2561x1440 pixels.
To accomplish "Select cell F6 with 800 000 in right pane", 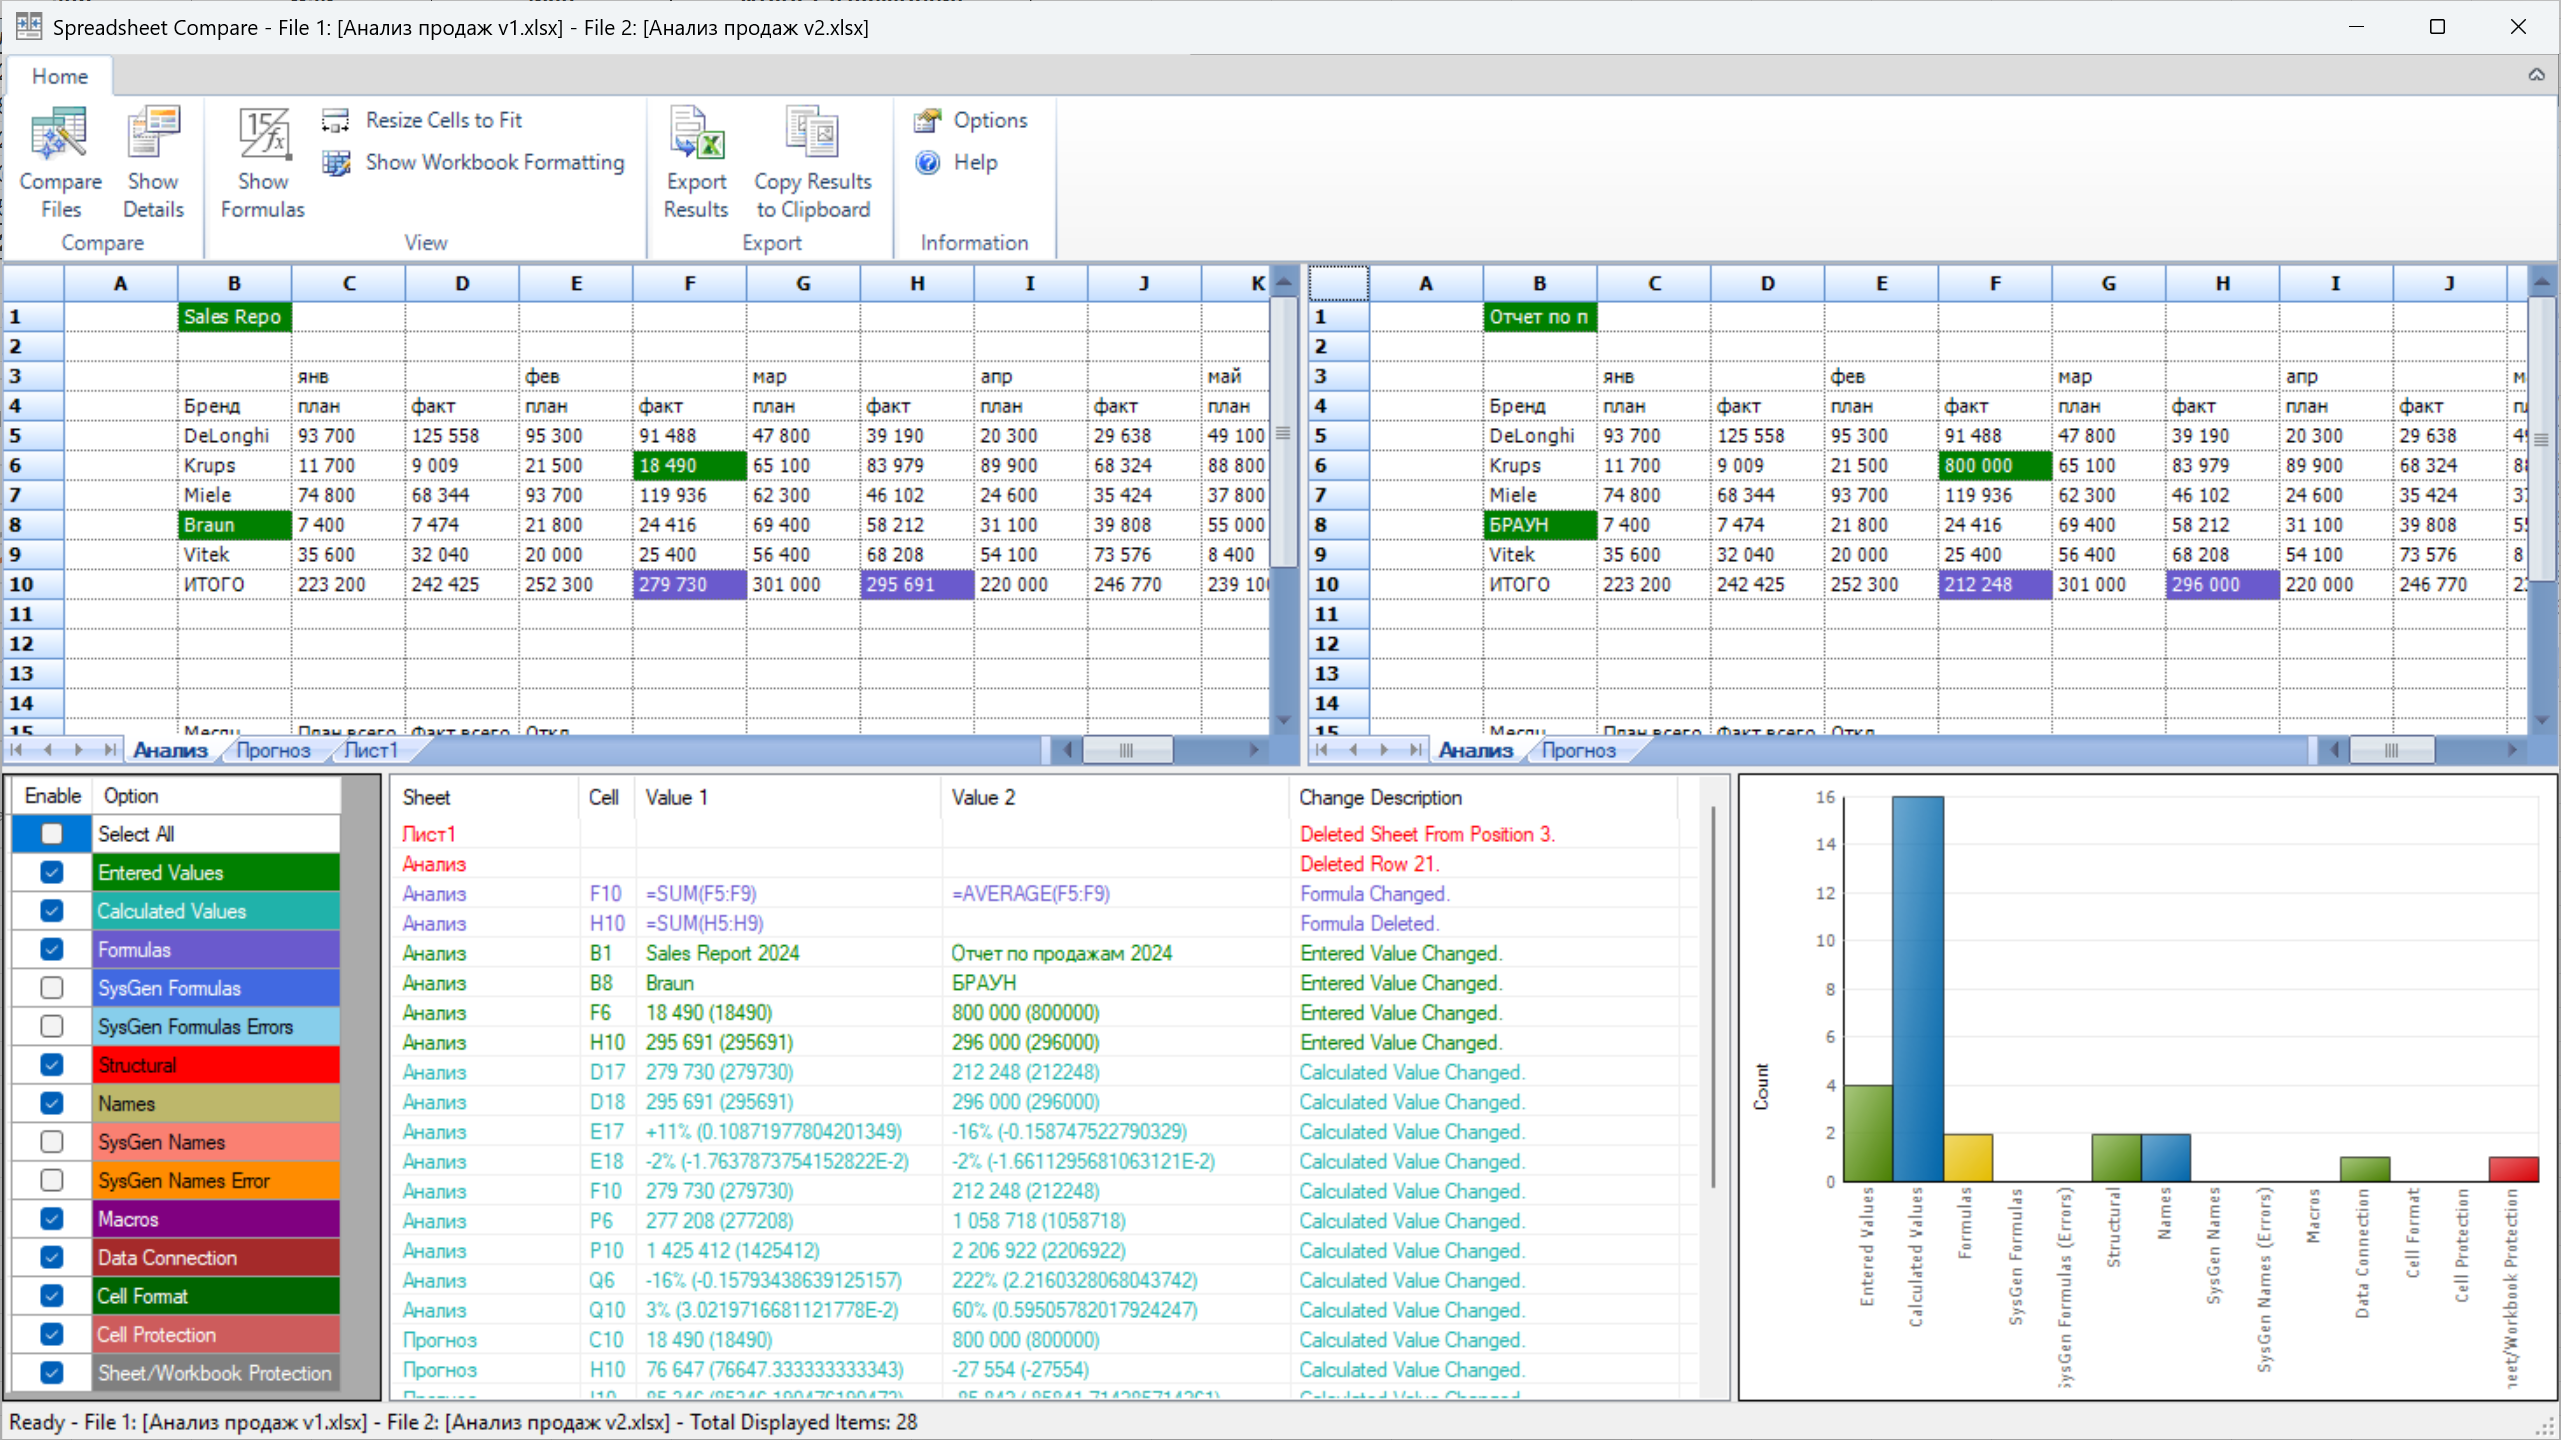I will pos(1995,465).
